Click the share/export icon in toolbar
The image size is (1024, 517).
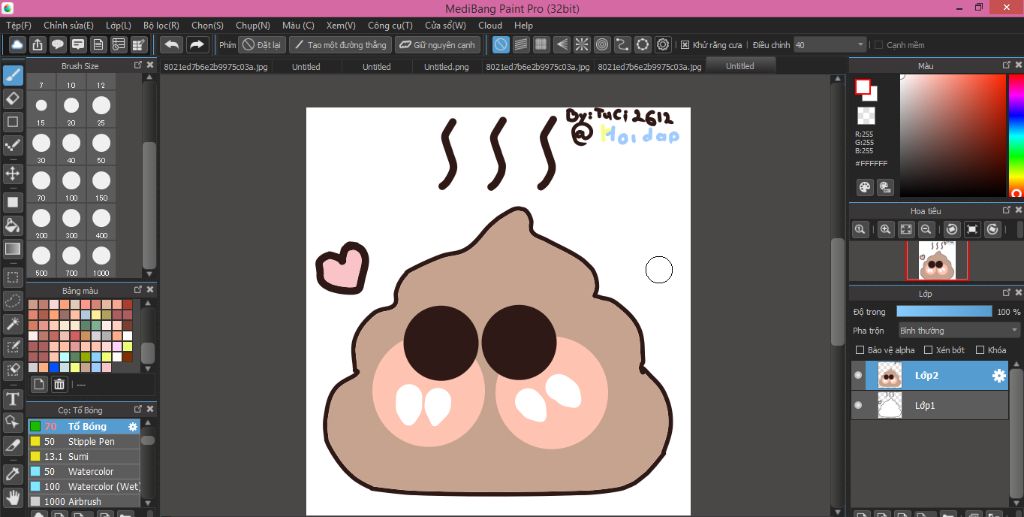(37, 44)
